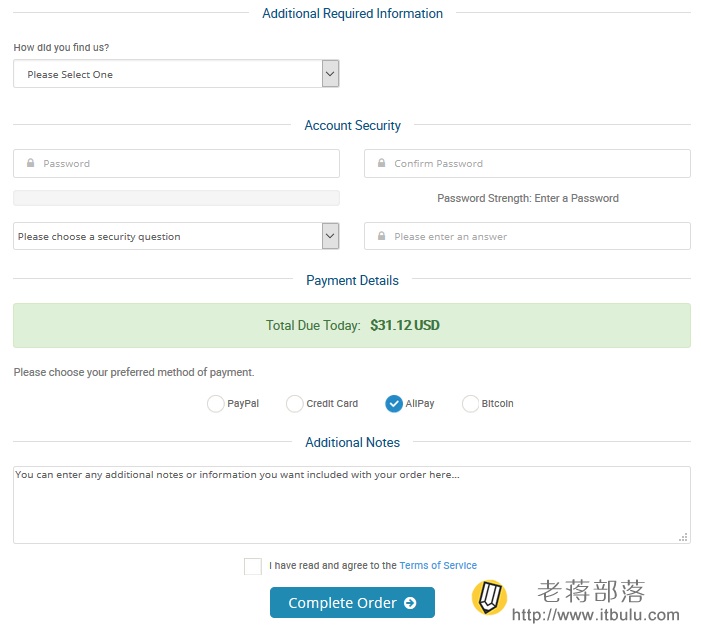Click the password strength meter bar
The height and width of the screenshot is (625, 701).
point(176,198)
